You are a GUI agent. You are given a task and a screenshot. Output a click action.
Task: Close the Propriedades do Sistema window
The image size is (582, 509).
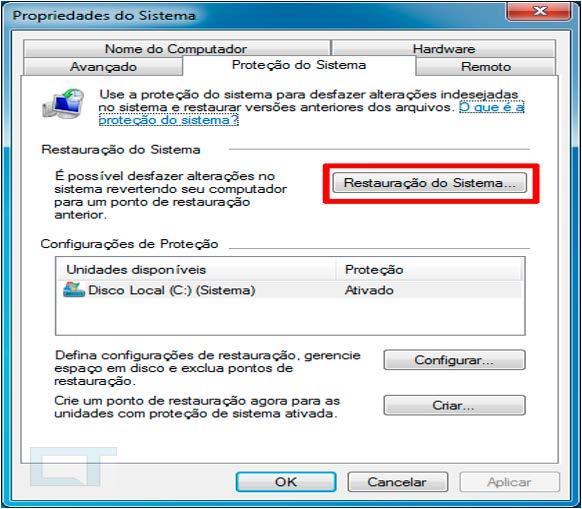(539, 10)
